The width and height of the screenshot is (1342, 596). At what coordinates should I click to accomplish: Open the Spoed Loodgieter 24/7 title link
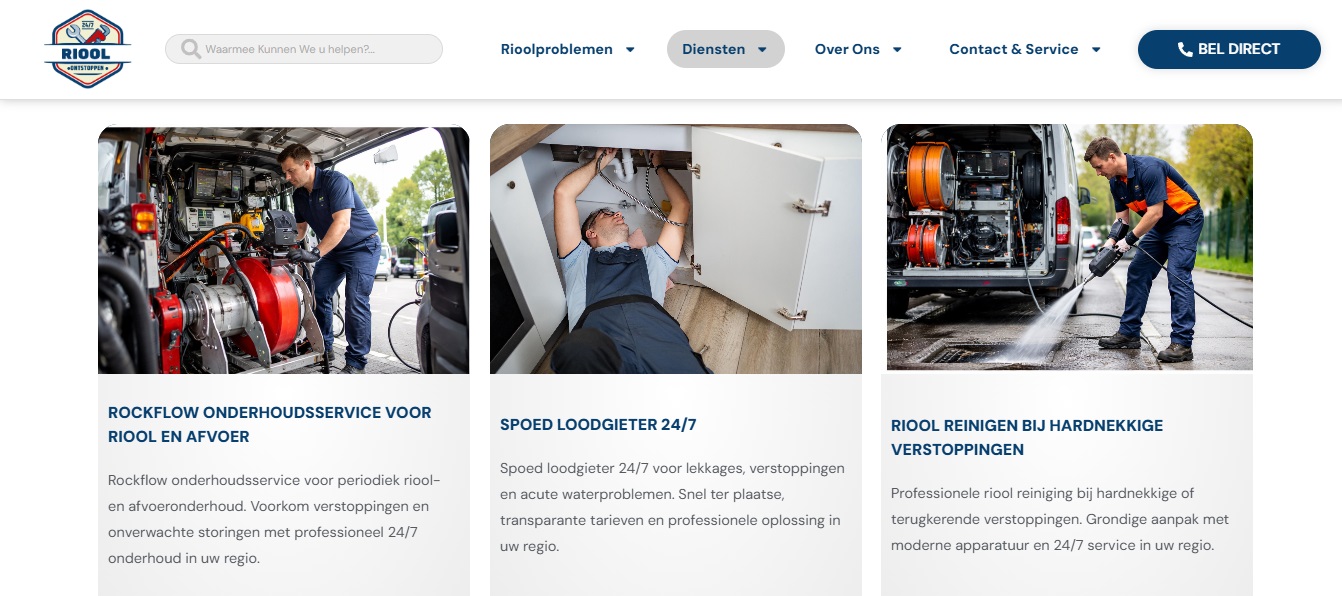click(x=598, y=424)
